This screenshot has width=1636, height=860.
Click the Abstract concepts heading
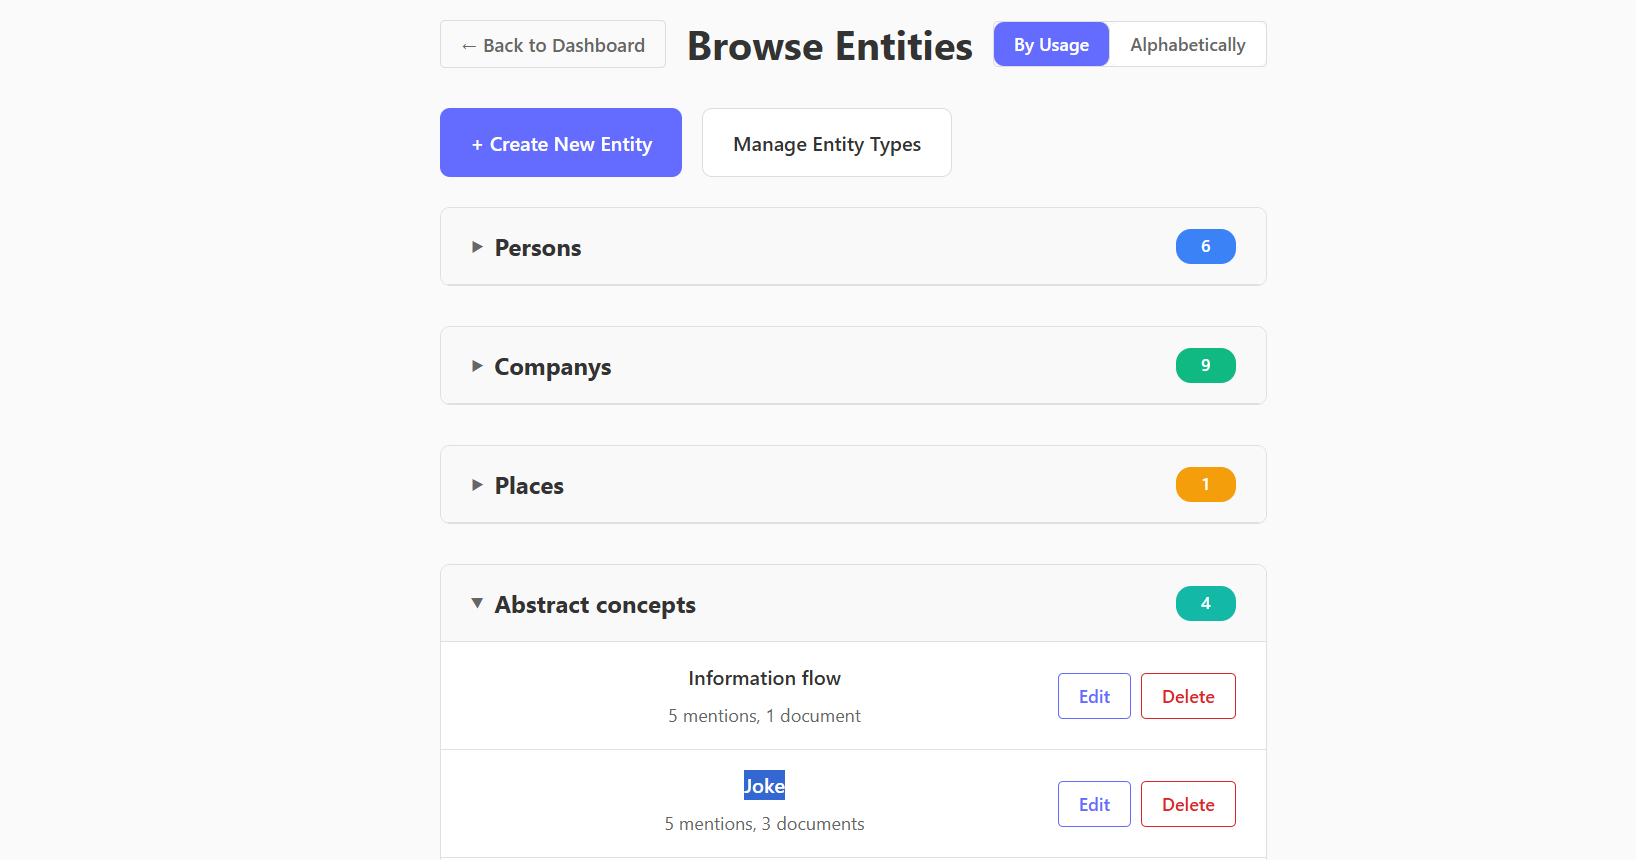pyautogui.click(x=595, y=605)
